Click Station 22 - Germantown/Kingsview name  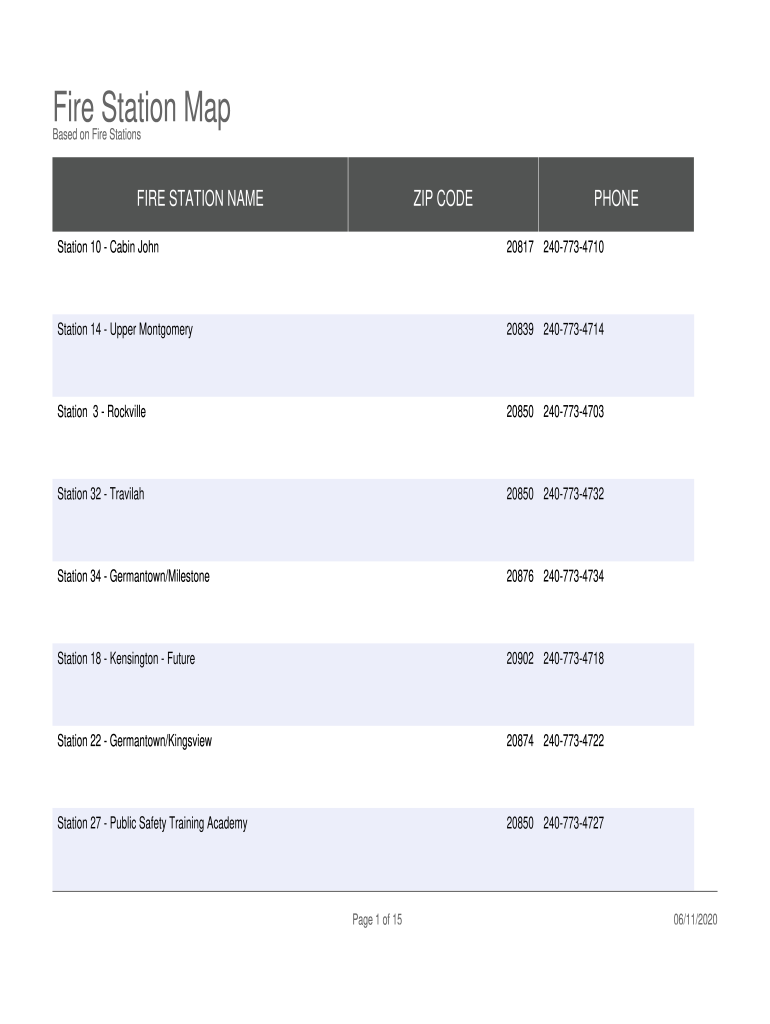(135, 741)
